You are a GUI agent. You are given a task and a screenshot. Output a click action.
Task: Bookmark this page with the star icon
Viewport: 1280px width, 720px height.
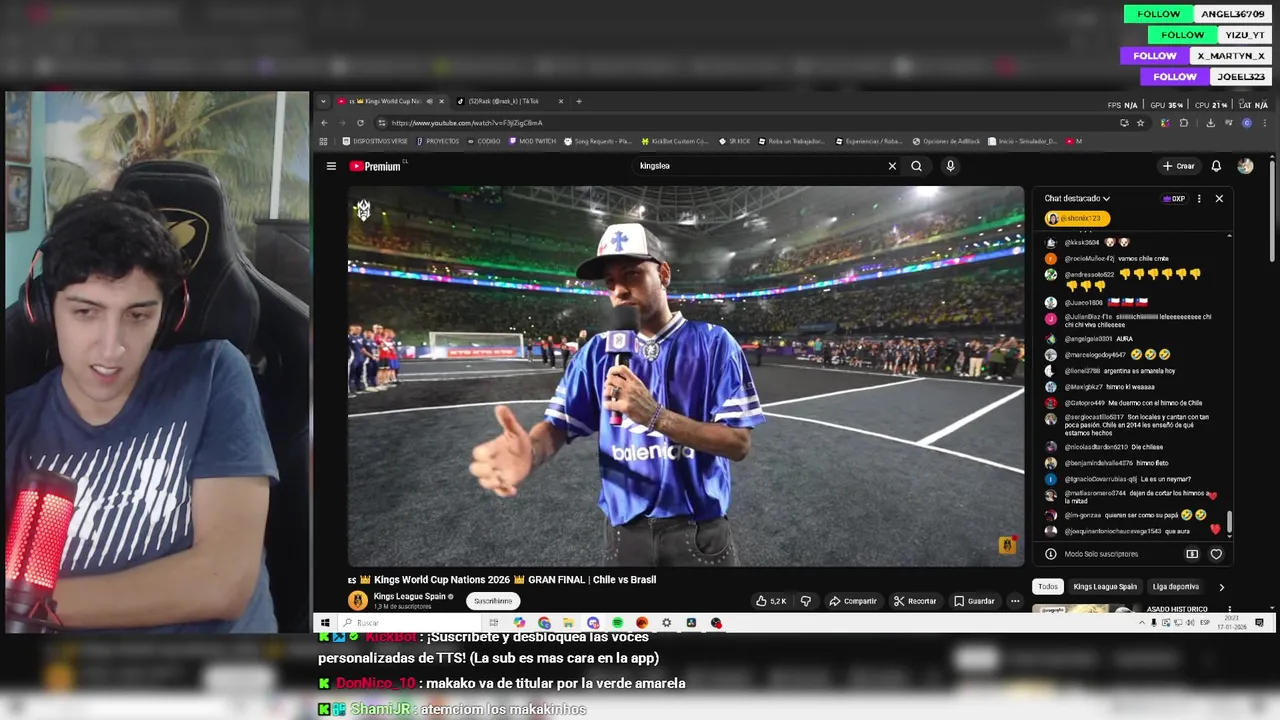point(1140,123)
